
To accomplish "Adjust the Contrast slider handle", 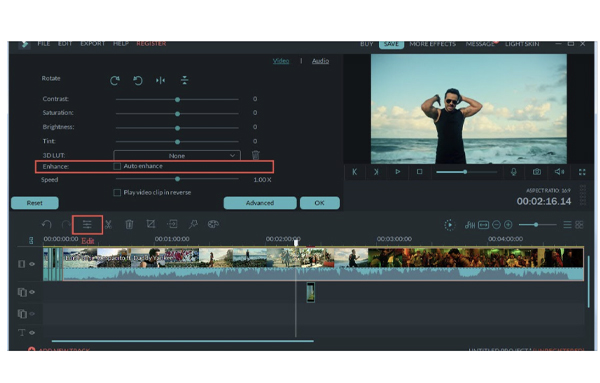I will point(177,99).
